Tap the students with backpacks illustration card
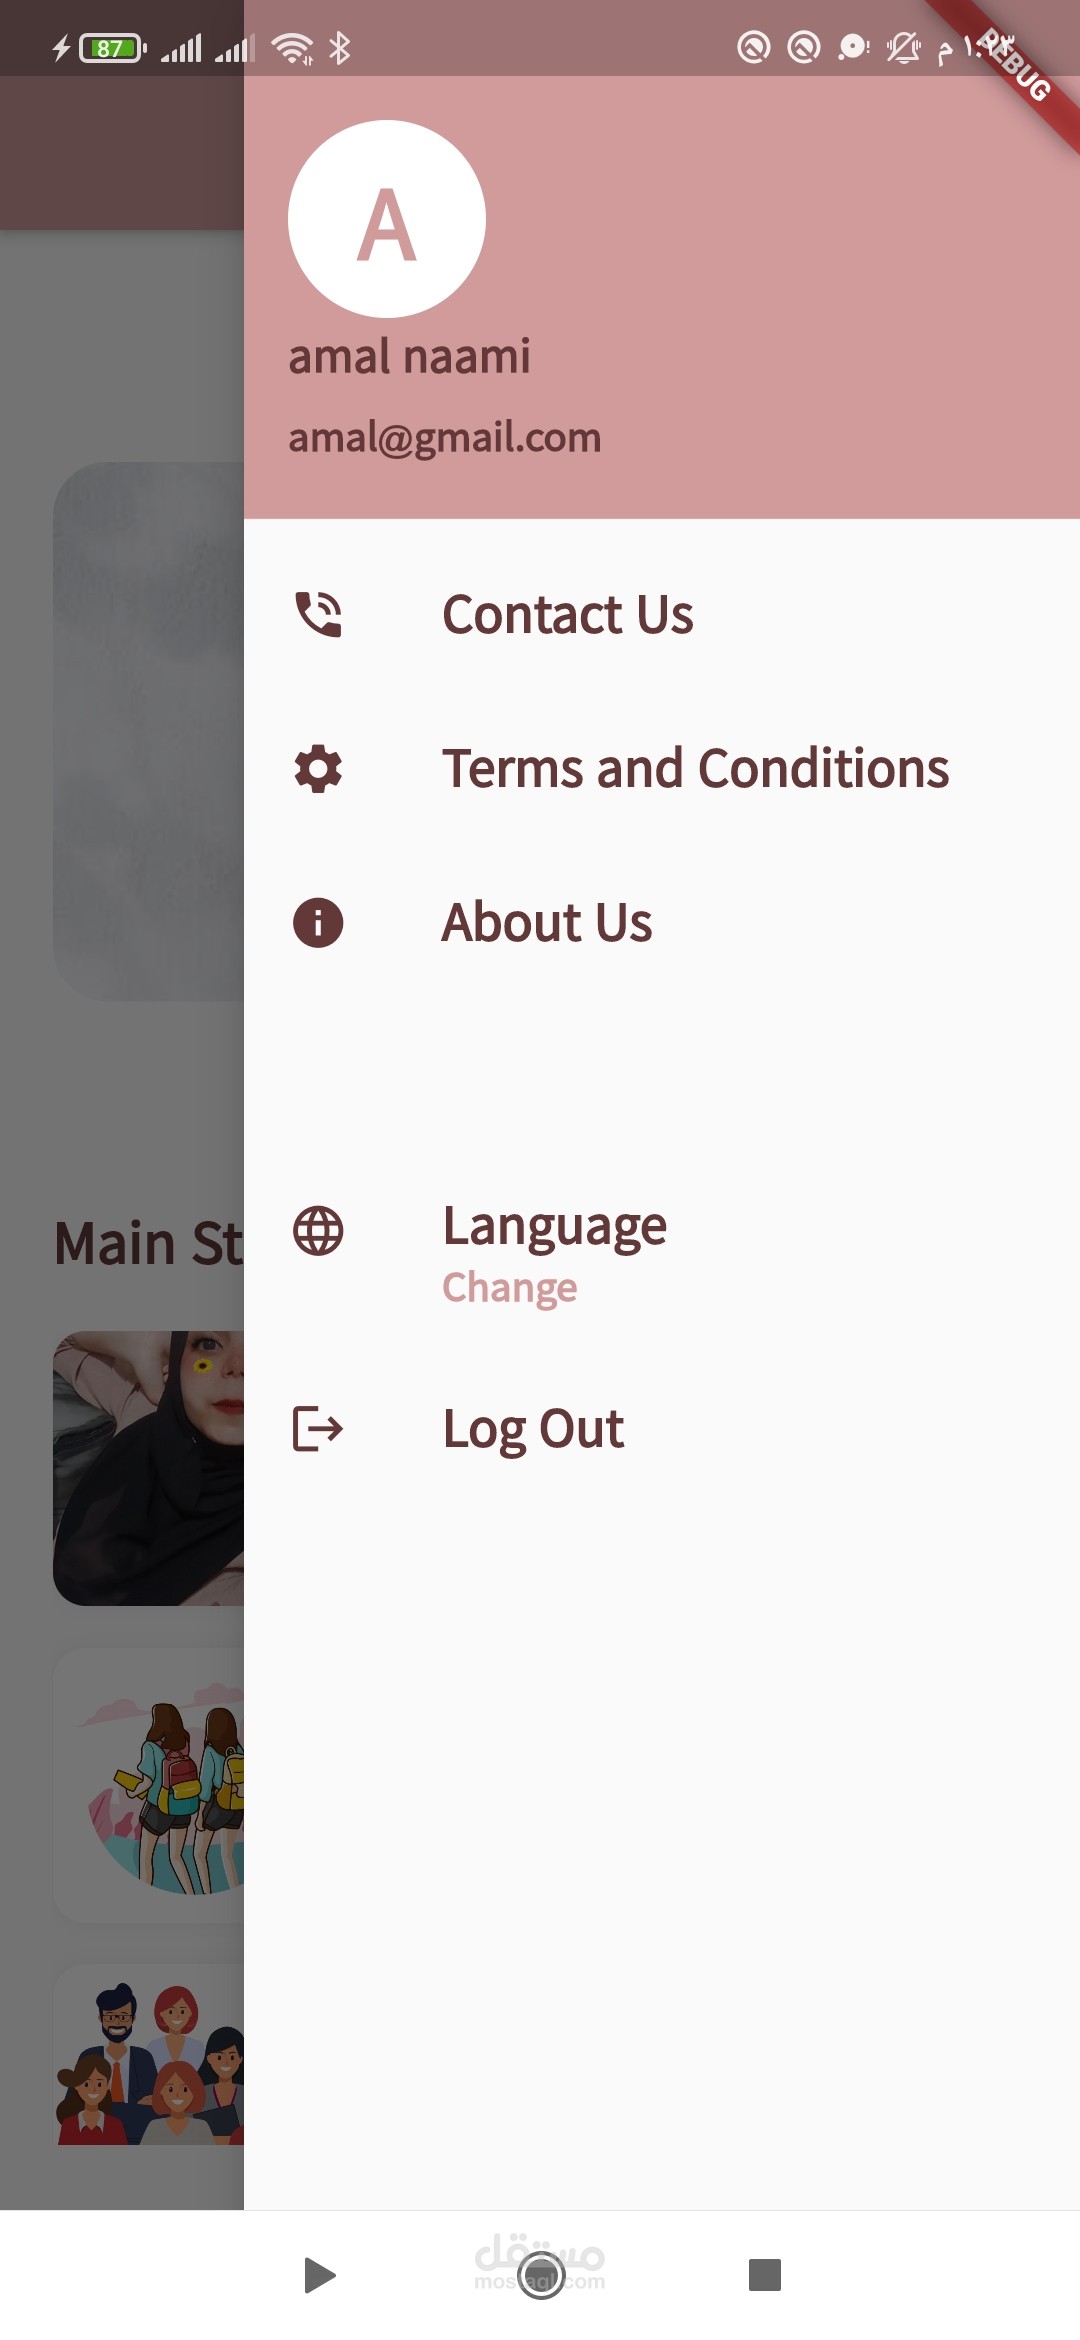1080x2340 pixels. coord(149,1785)
